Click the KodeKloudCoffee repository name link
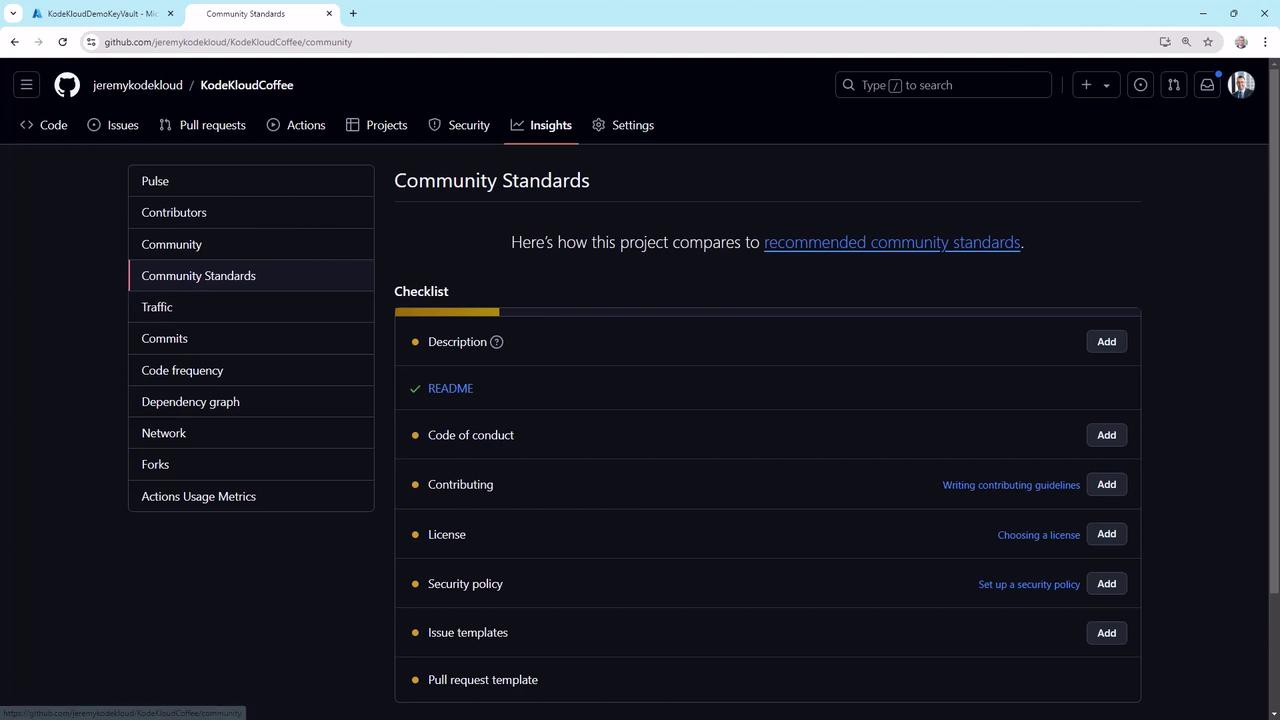The image size is (1280, 720). [x=247, y=85]
